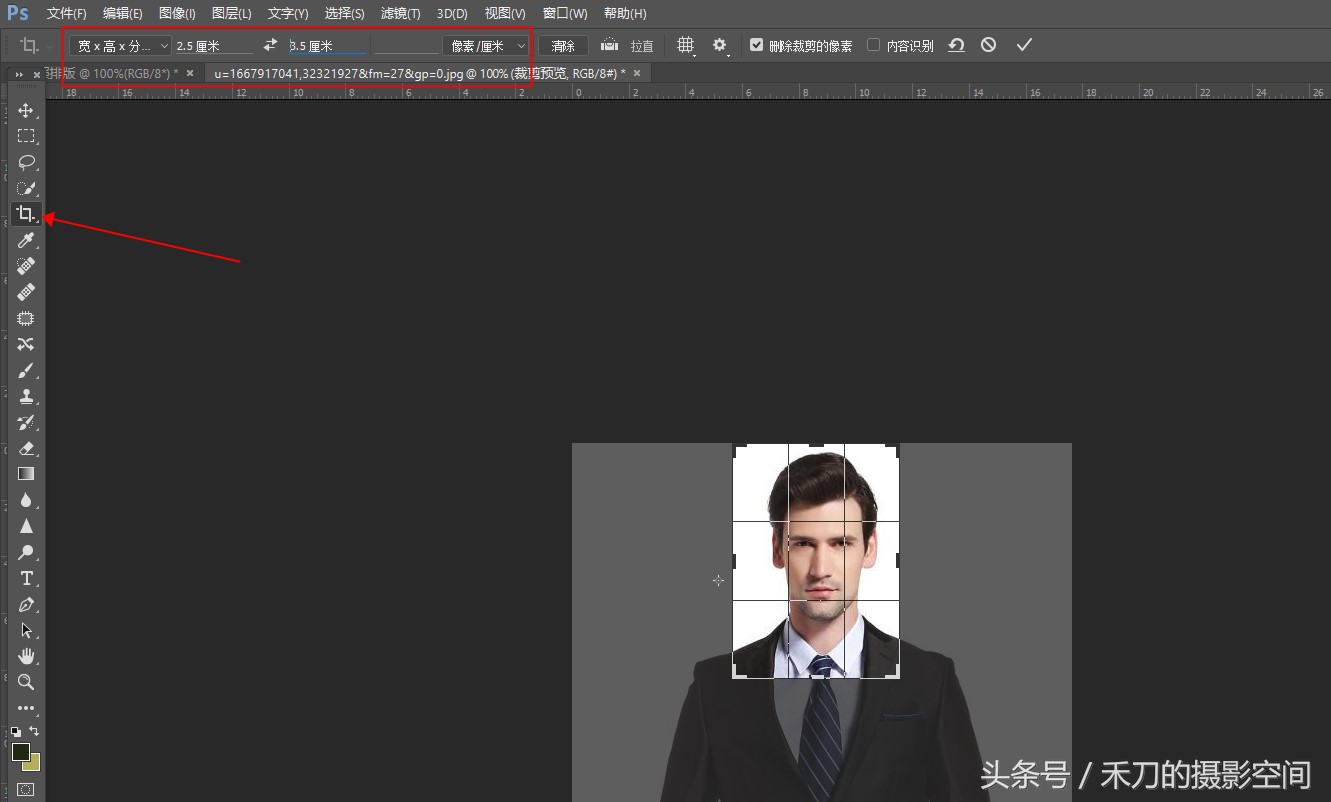Click the 清除 button
Image resolution: width=1331 pixels, height=802 pixels.
click(x=563, y=46)
